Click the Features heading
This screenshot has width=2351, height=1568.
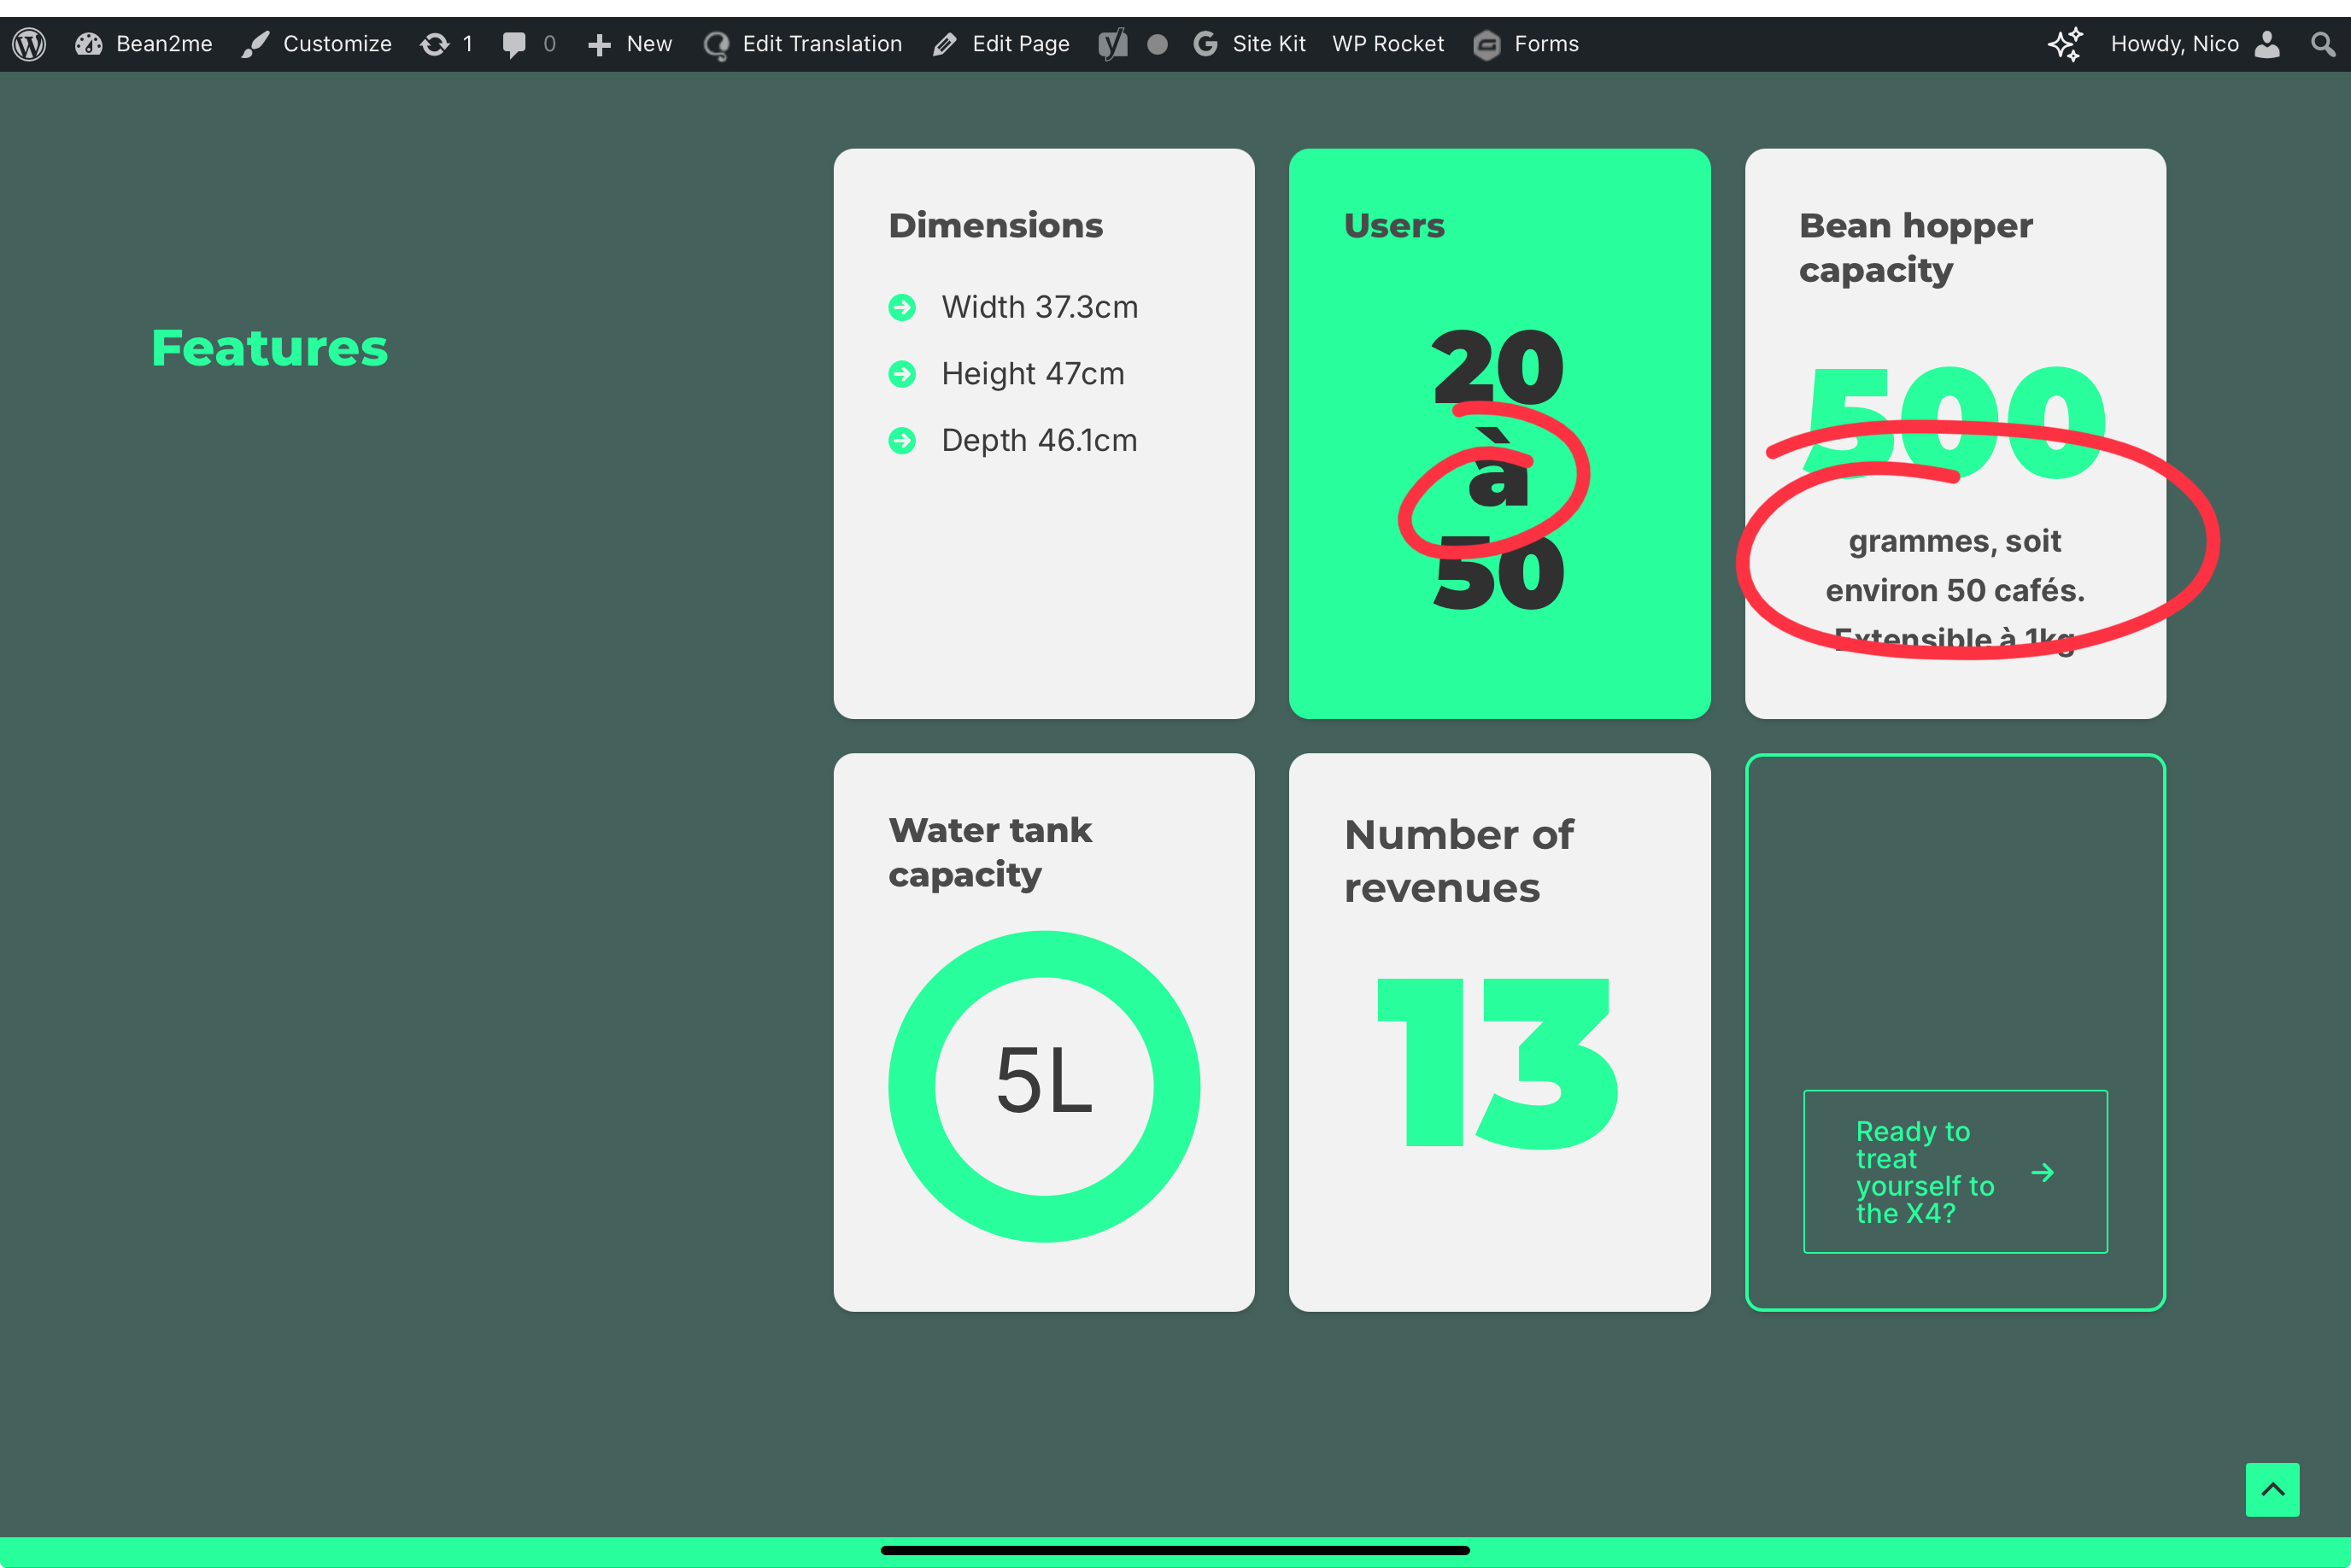[269, 348]
